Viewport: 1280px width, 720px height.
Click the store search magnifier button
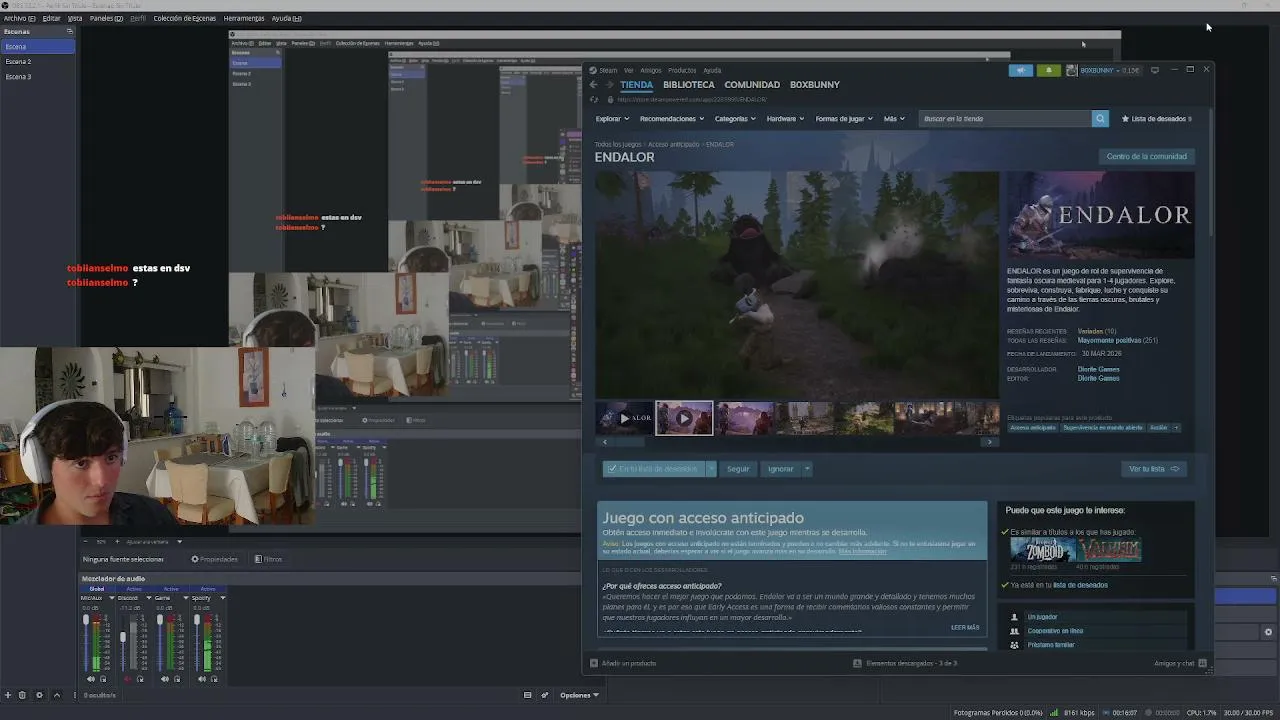click(x=1100, y=119)
